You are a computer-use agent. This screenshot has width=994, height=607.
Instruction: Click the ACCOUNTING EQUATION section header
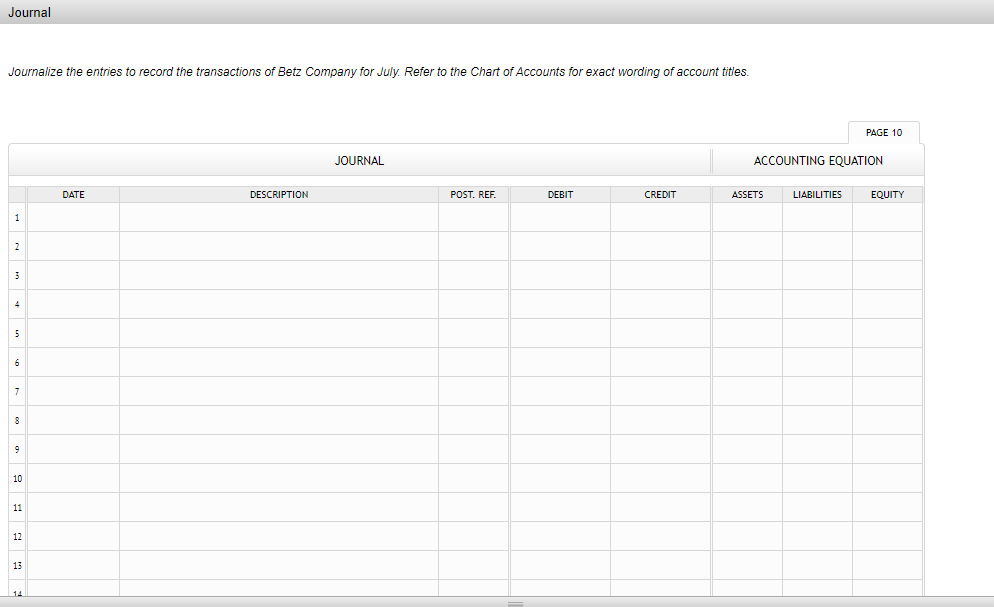[817, 160]
